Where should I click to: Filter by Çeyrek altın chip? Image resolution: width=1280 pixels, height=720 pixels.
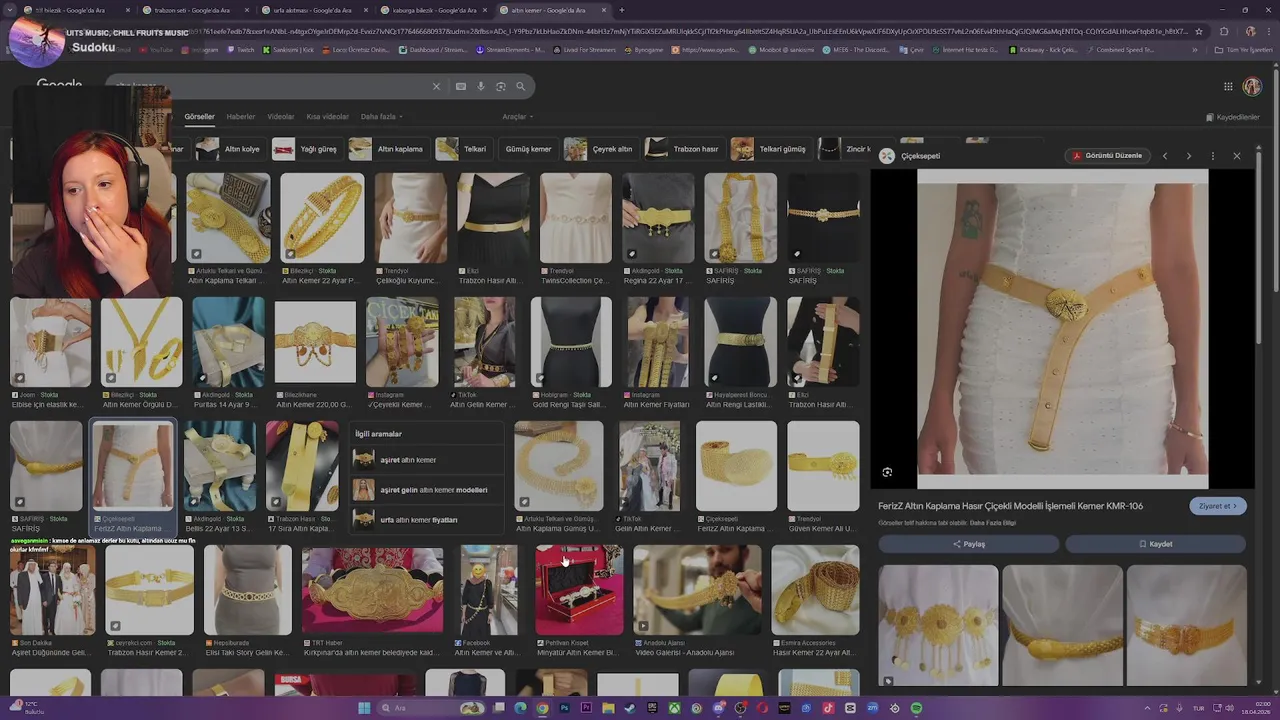point(601,149)
